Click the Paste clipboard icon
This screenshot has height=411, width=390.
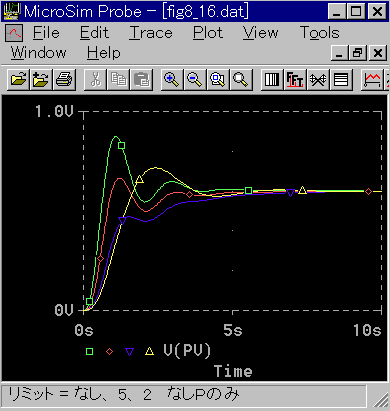pos(141,80)
